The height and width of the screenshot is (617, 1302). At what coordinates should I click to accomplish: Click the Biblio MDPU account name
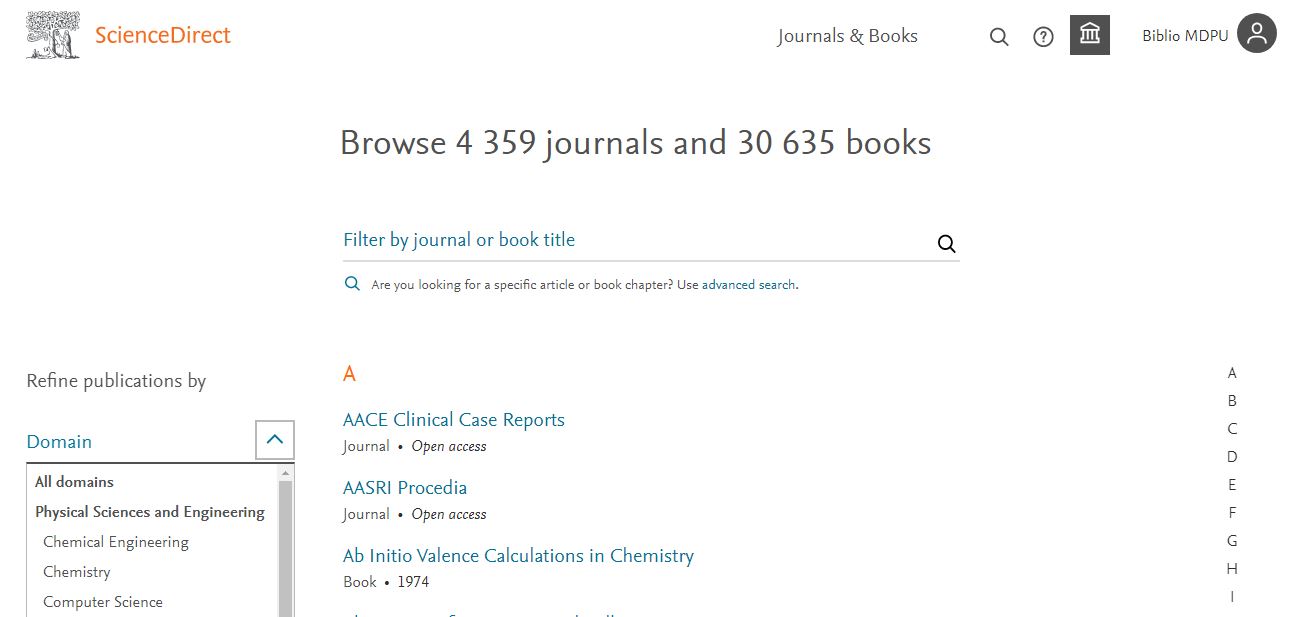1185,36
